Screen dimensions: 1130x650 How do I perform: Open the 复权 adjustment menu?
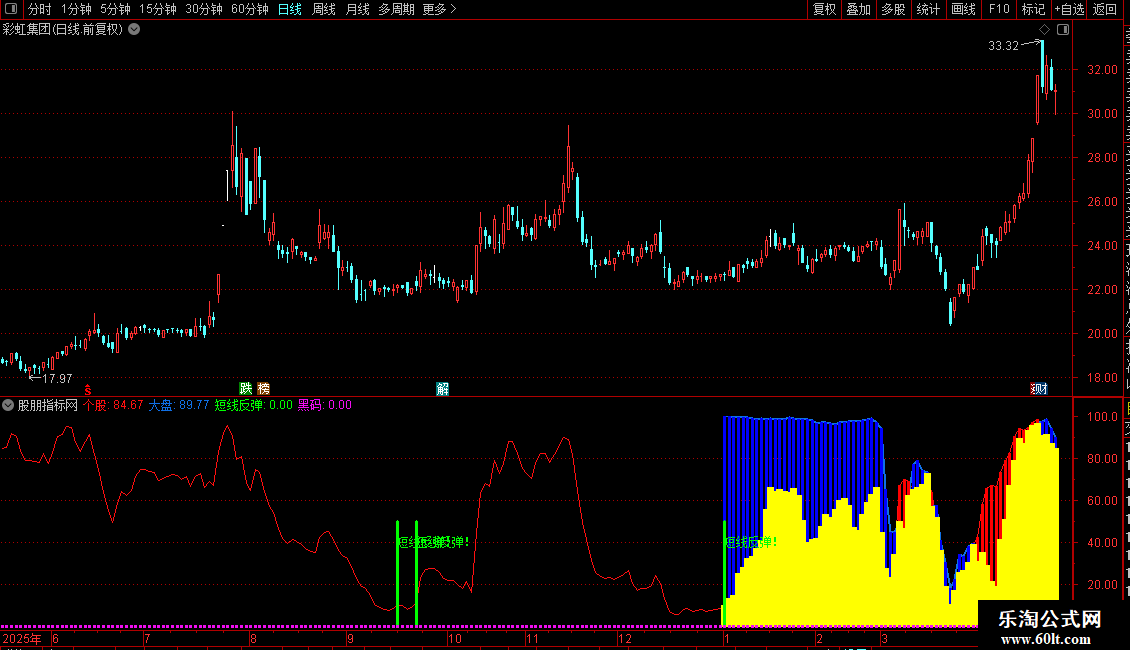pyautogui.click(x=824, y=9)
